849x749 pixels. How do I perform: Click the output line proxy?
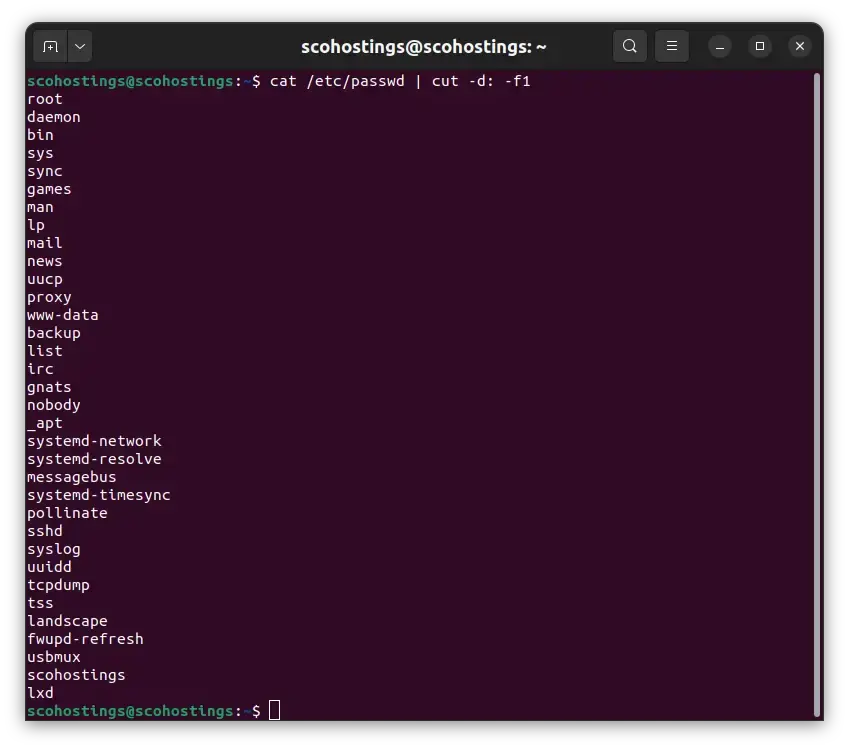(49, 297)
